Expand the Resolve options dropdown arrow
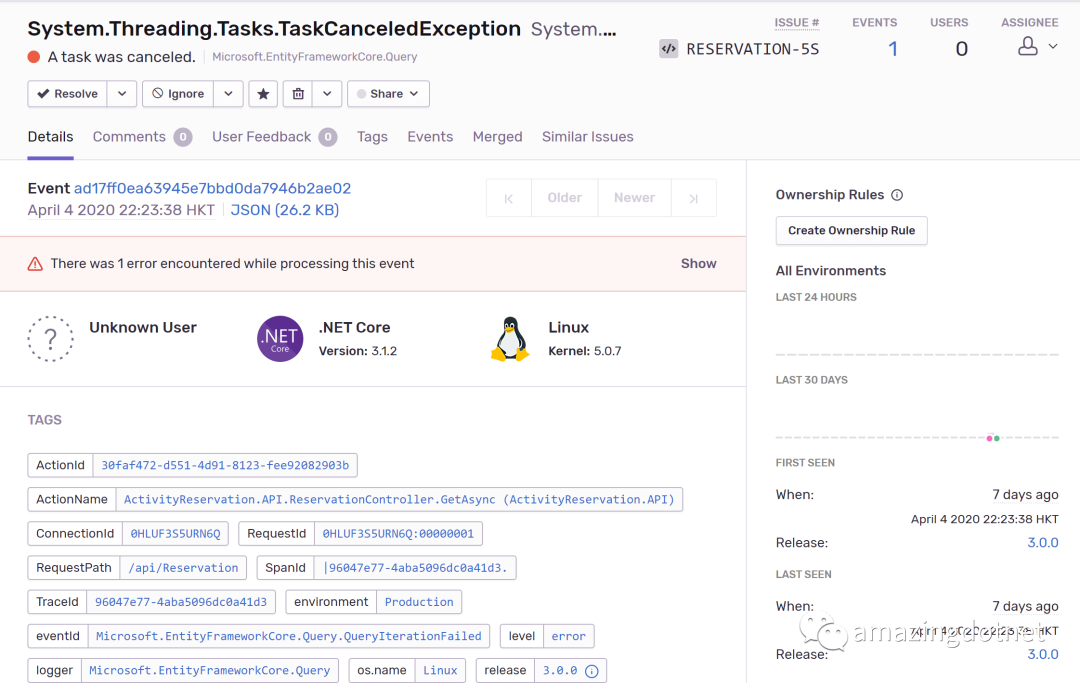 (x=122, y=94)
